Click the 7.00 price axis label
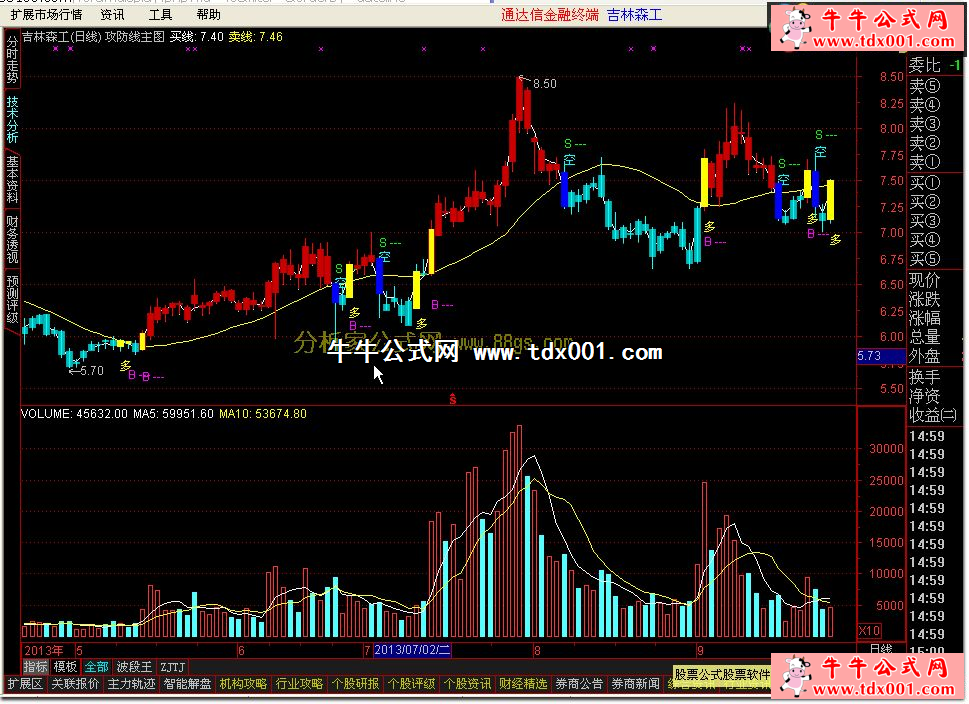969x704 pixels. click(x=892, y=232)
